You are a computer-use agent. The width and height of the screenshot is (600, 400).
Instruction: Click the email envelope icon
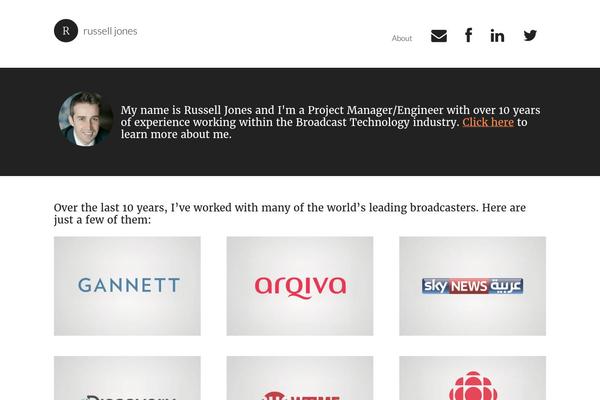click(439, 36)
